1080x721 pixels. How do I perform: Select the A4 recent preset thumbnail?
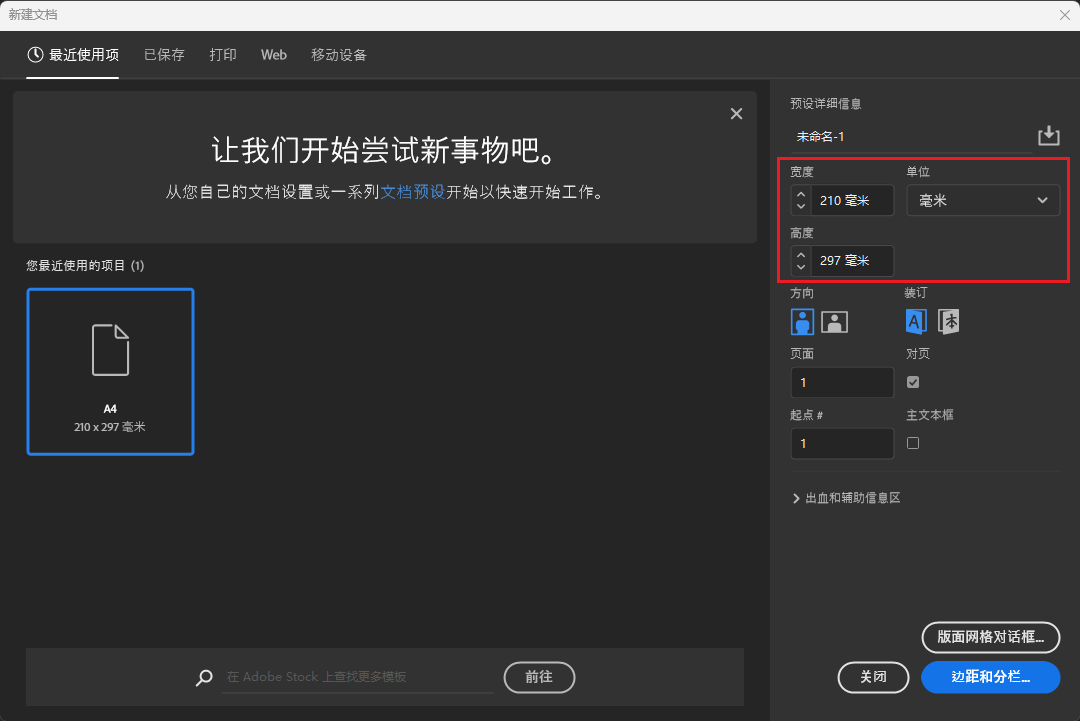pyautogui.click(x=110, y=372)
